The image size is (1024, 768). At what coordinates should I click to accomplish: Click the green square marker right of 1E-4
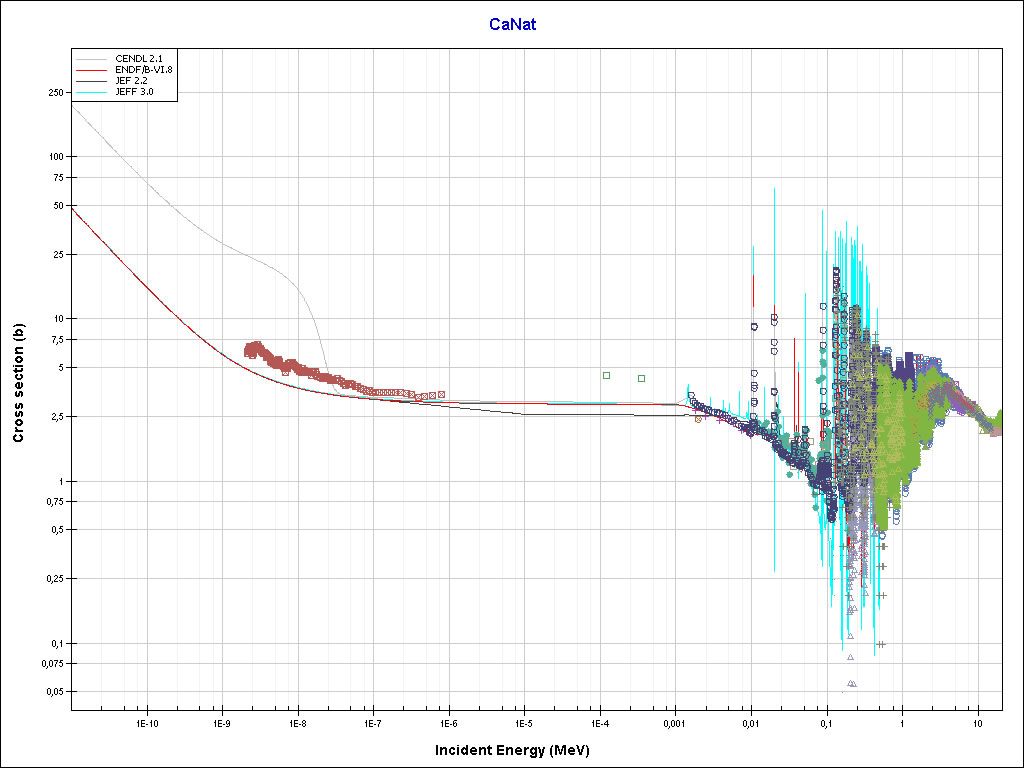click(641, 378)
